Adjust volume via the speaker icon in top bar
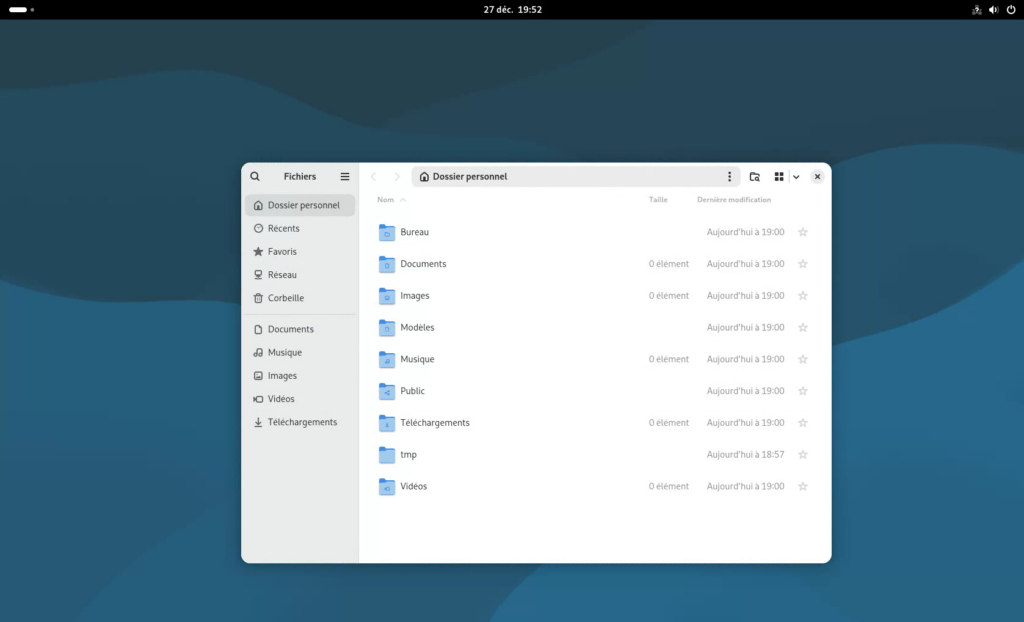The height and width of the screenshot is (622, 1024). coord(994,10)
